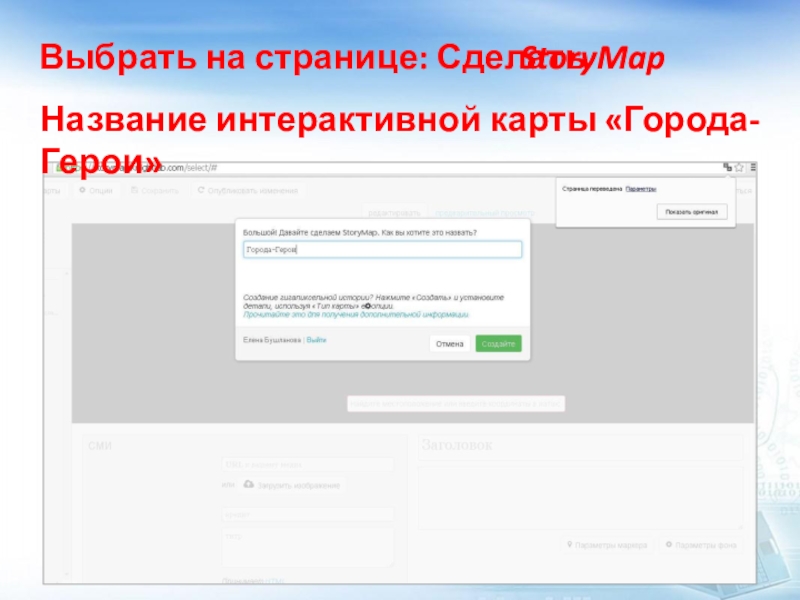Image resolution: width=800 pixels, height=600 pixels.
Task: Click the Сохранить toolbar item
Action: click(x=155, y=190)
